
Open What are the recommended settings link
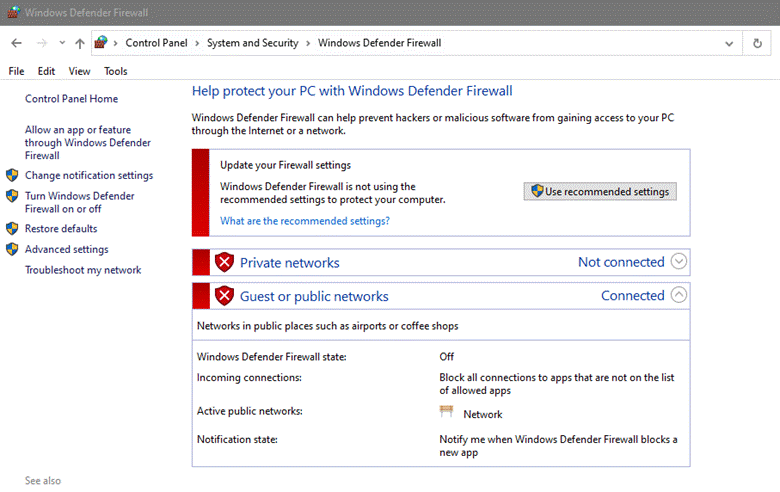(305, 221)
